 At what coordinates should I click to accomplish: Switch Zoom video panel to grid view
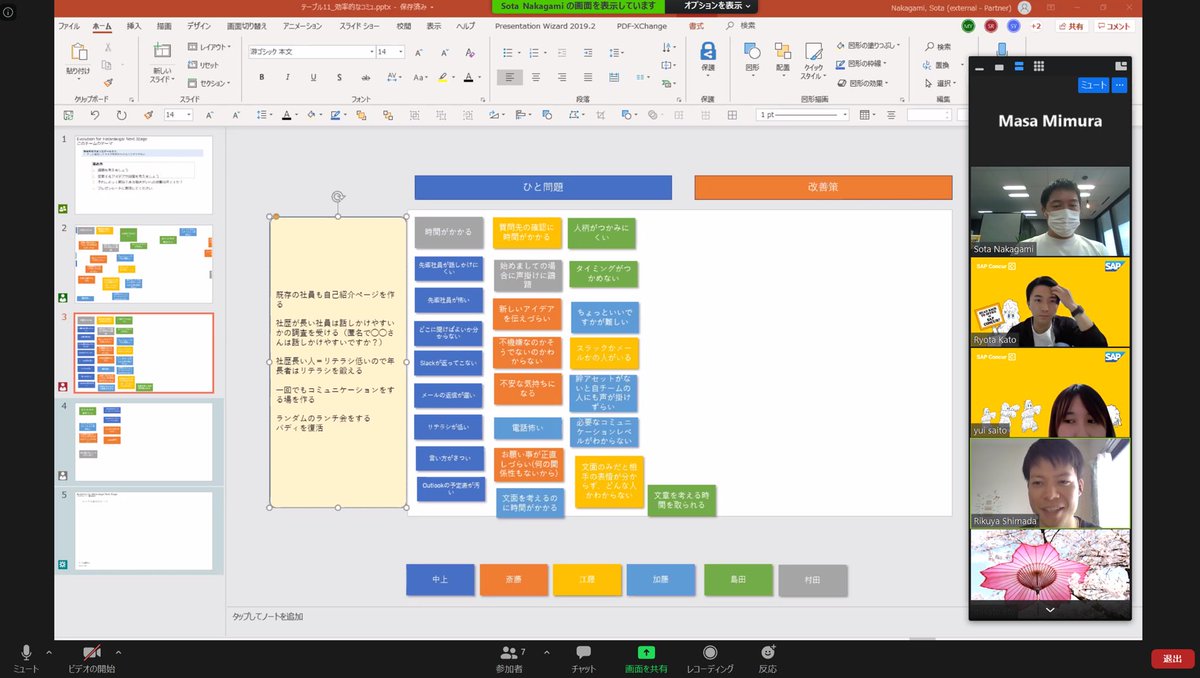pos(1039,66)
